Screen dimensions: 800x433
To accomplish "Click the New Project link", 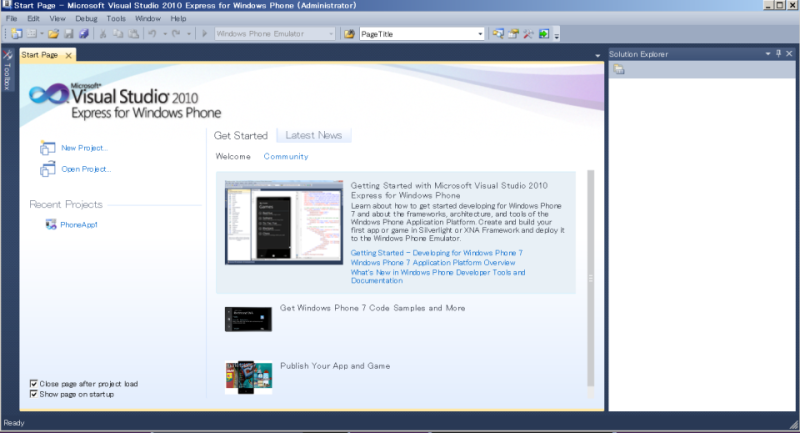I will (x=84, y=148).
